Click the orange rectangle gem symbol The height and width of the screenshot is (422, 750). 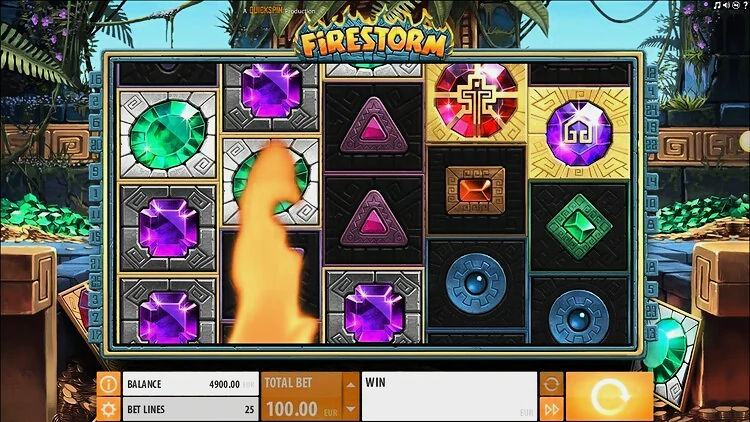tap(475, 190)
